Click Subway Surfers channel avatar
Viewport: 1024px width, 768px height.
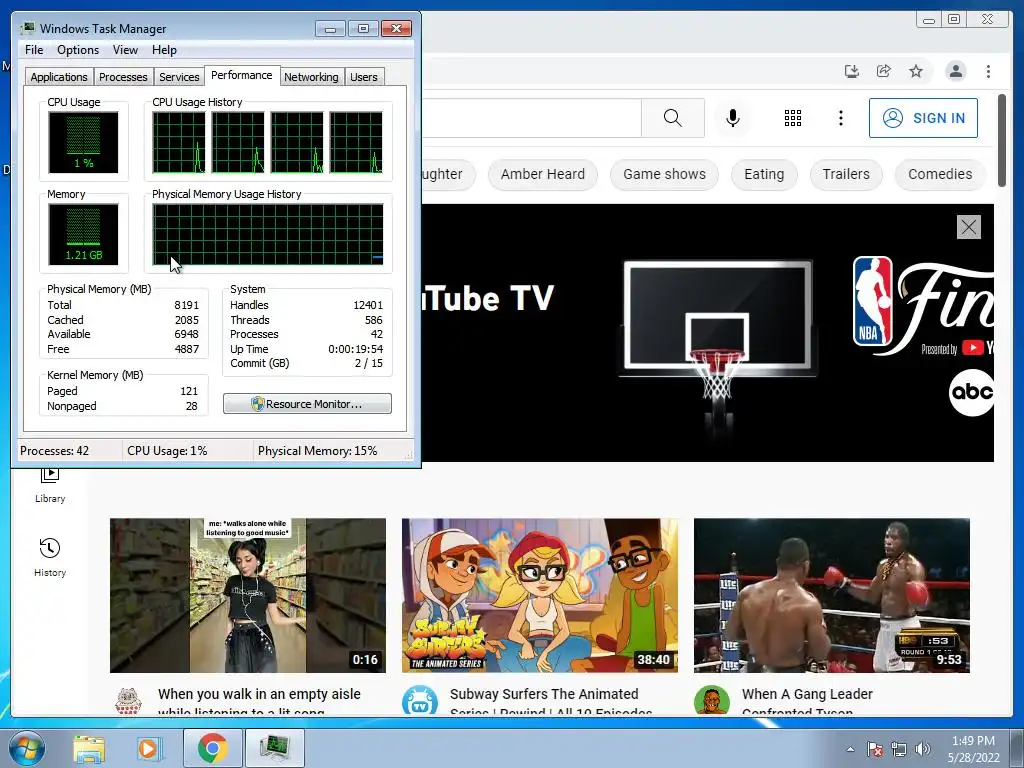click(420, 701)
